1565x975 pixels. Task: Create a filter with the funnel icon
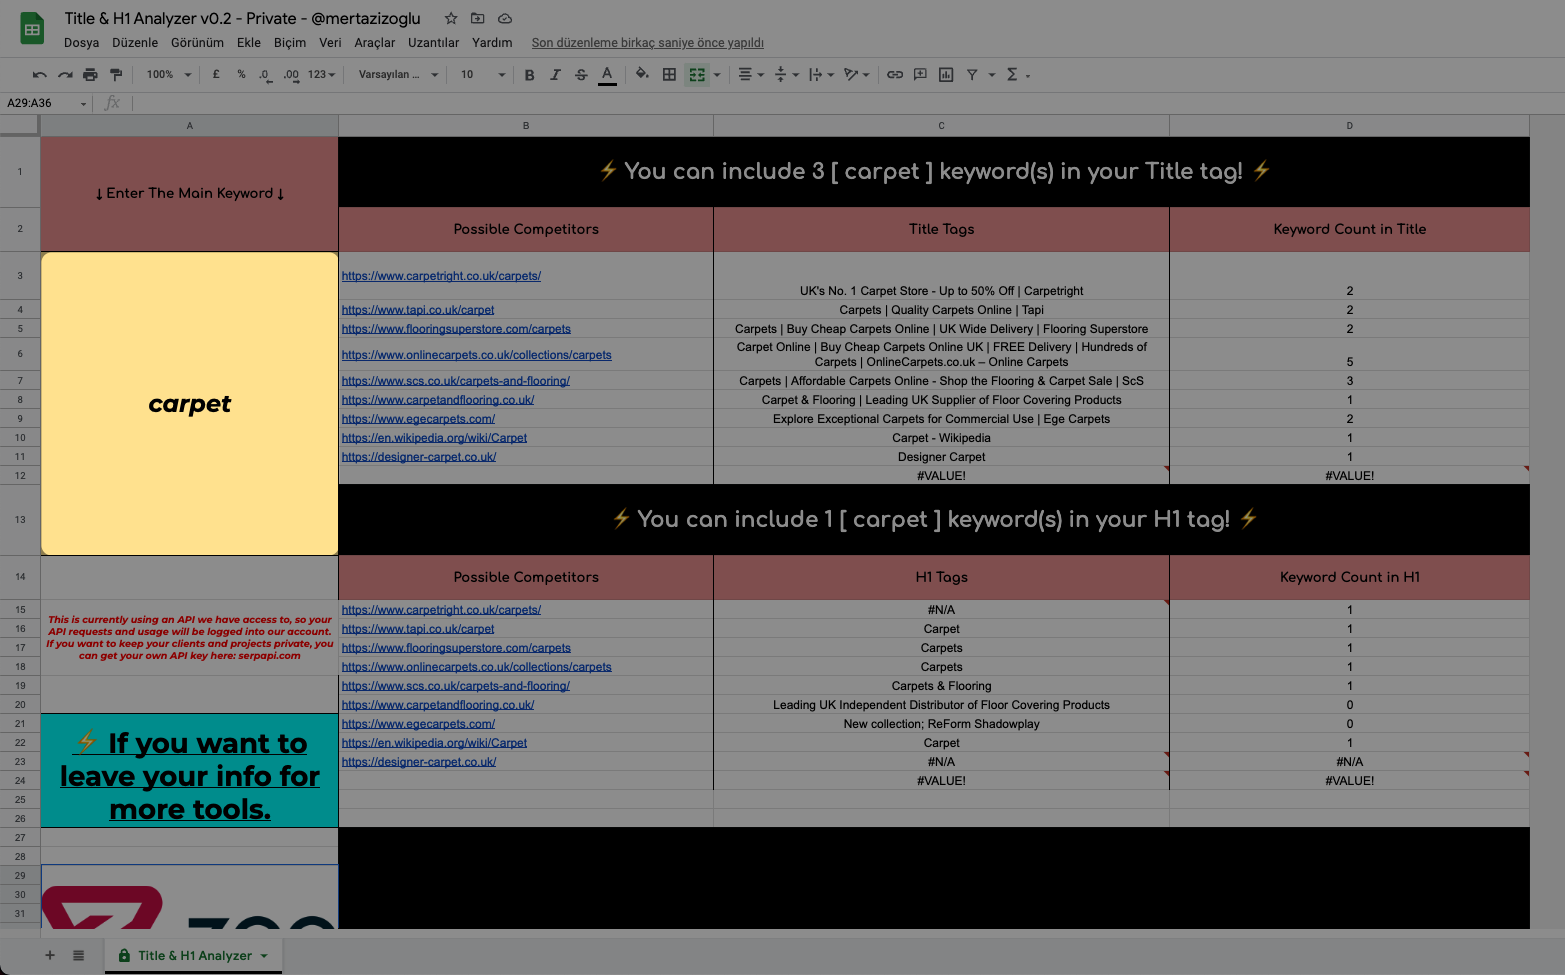click(x=972, y=75)
